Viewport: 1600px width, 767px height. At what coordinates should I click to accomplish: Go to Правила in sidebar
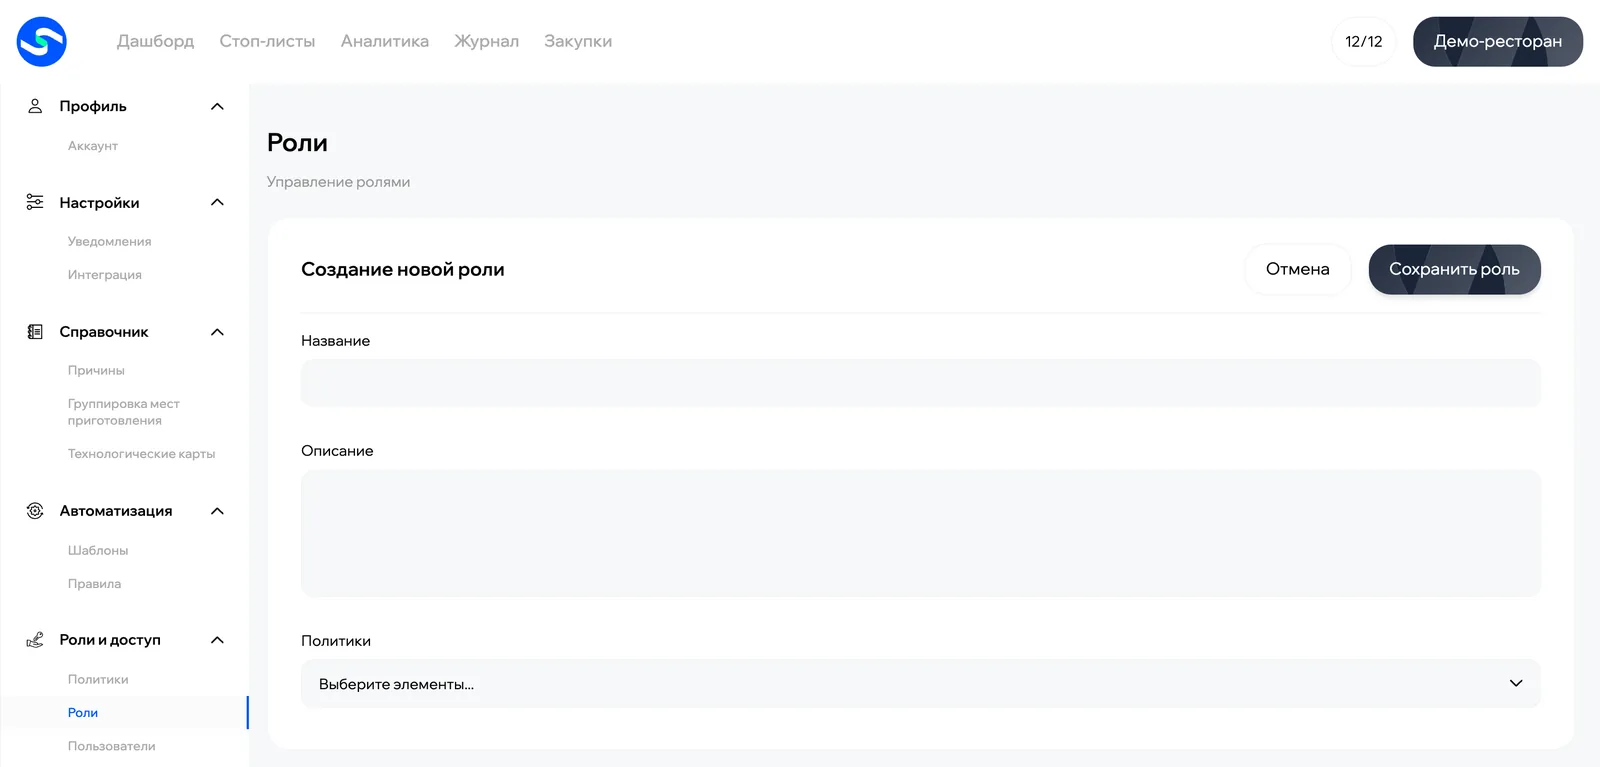[x=94, y=584]
